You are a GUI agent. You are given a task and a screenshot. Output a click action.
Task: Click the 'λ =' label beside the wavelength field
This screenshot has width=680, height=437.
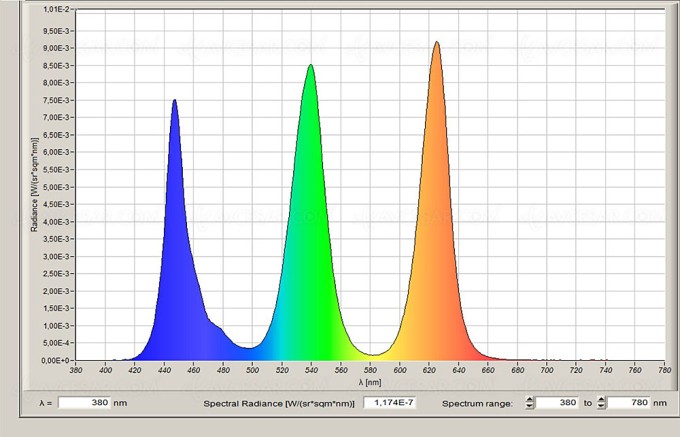pos(46,403)
